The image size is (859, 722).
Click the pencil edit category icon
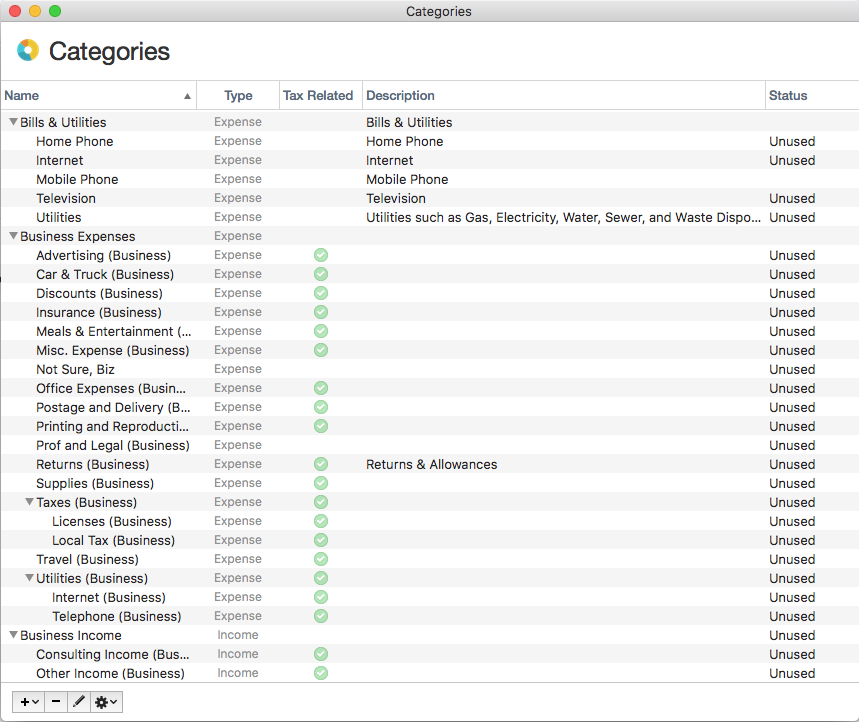pos(79,702)
